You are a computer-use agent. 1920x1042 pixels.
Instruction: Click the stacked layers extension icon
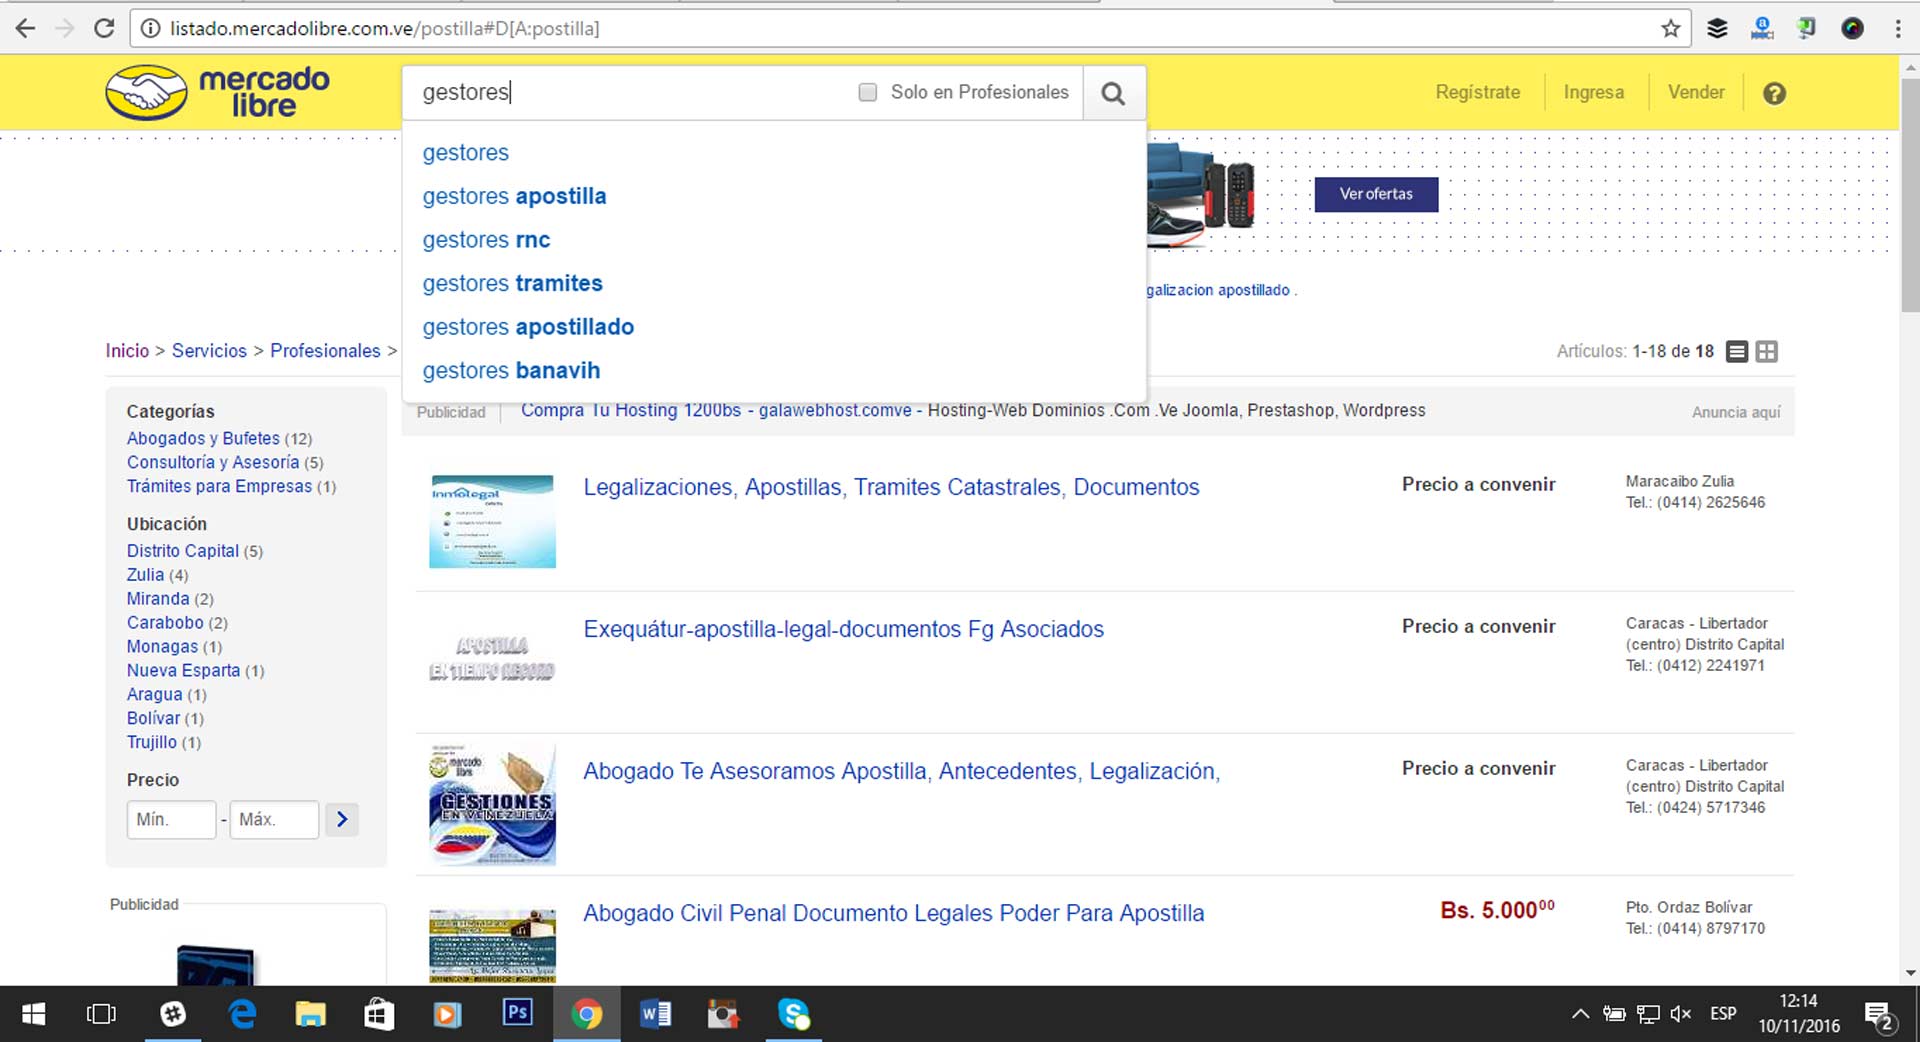click(1717, 28)
